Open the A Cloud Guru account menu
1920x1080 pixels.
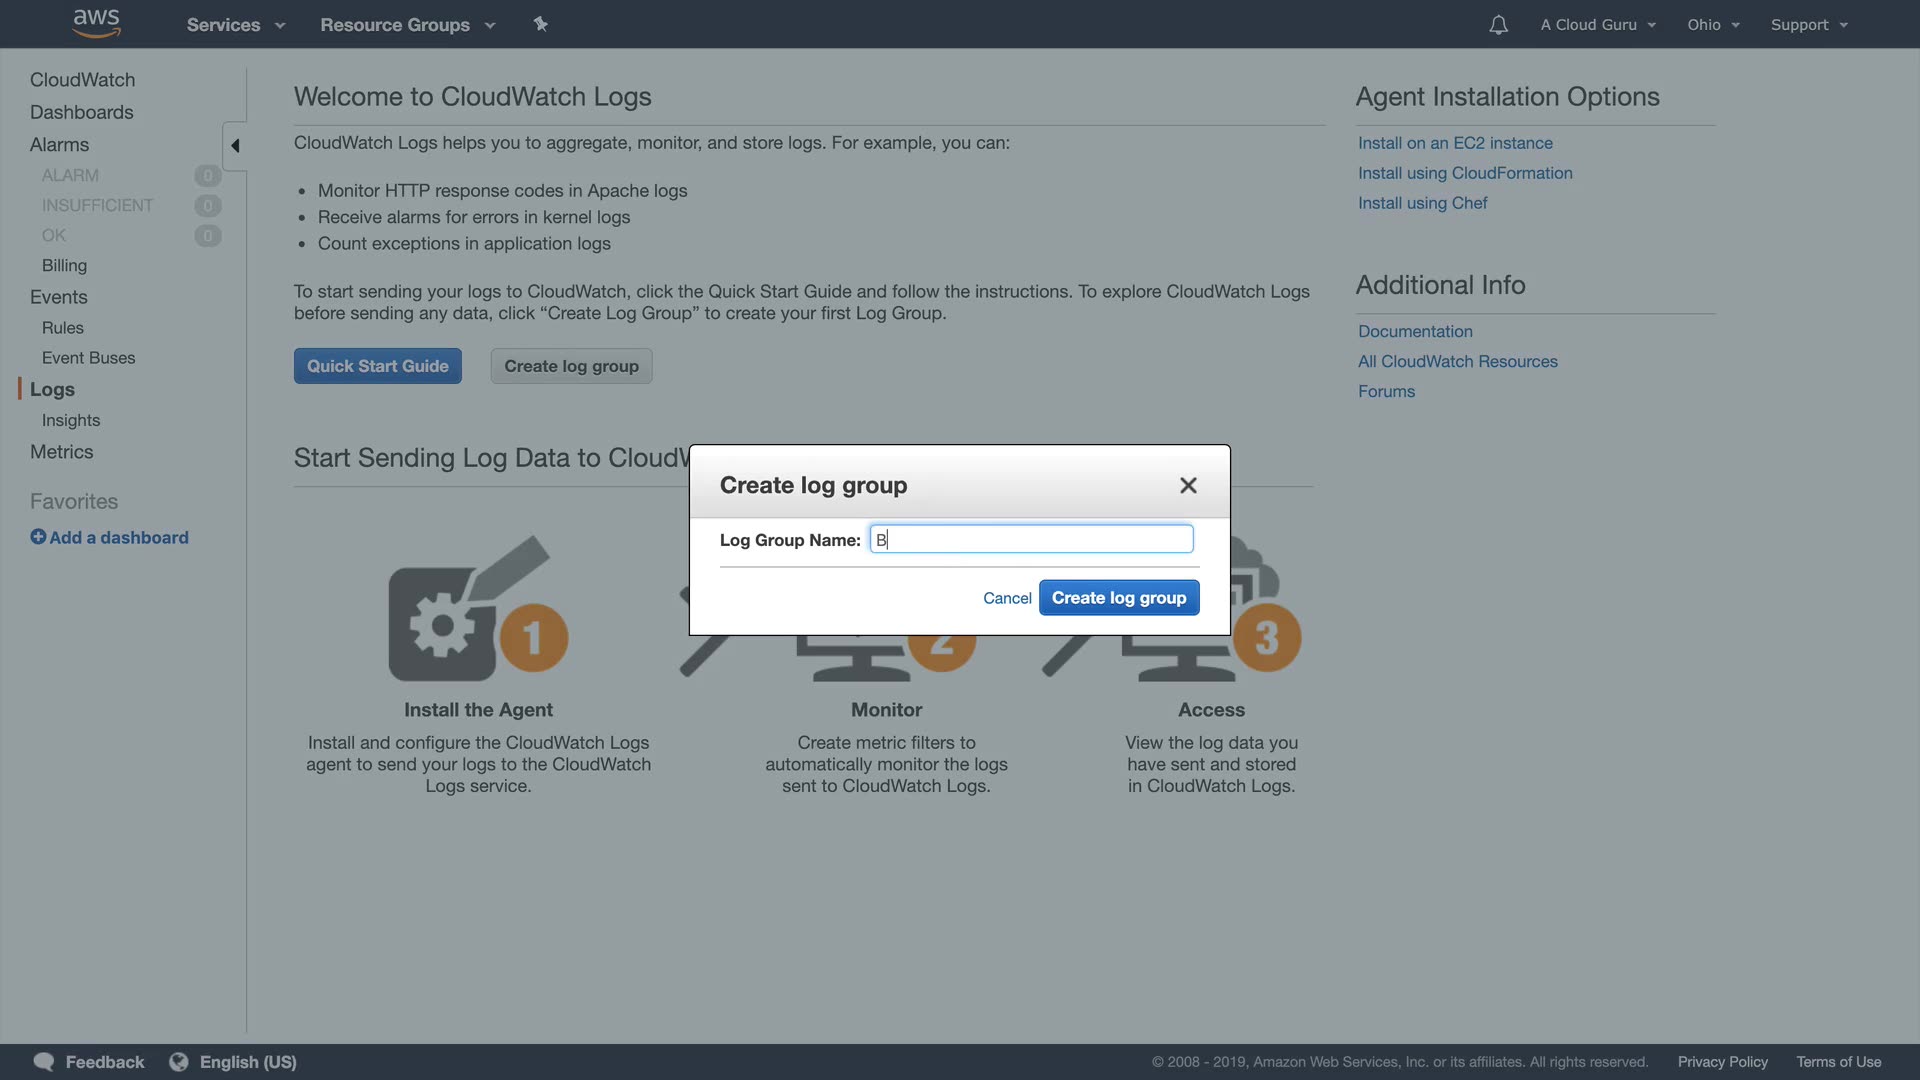click(1597, 25)
